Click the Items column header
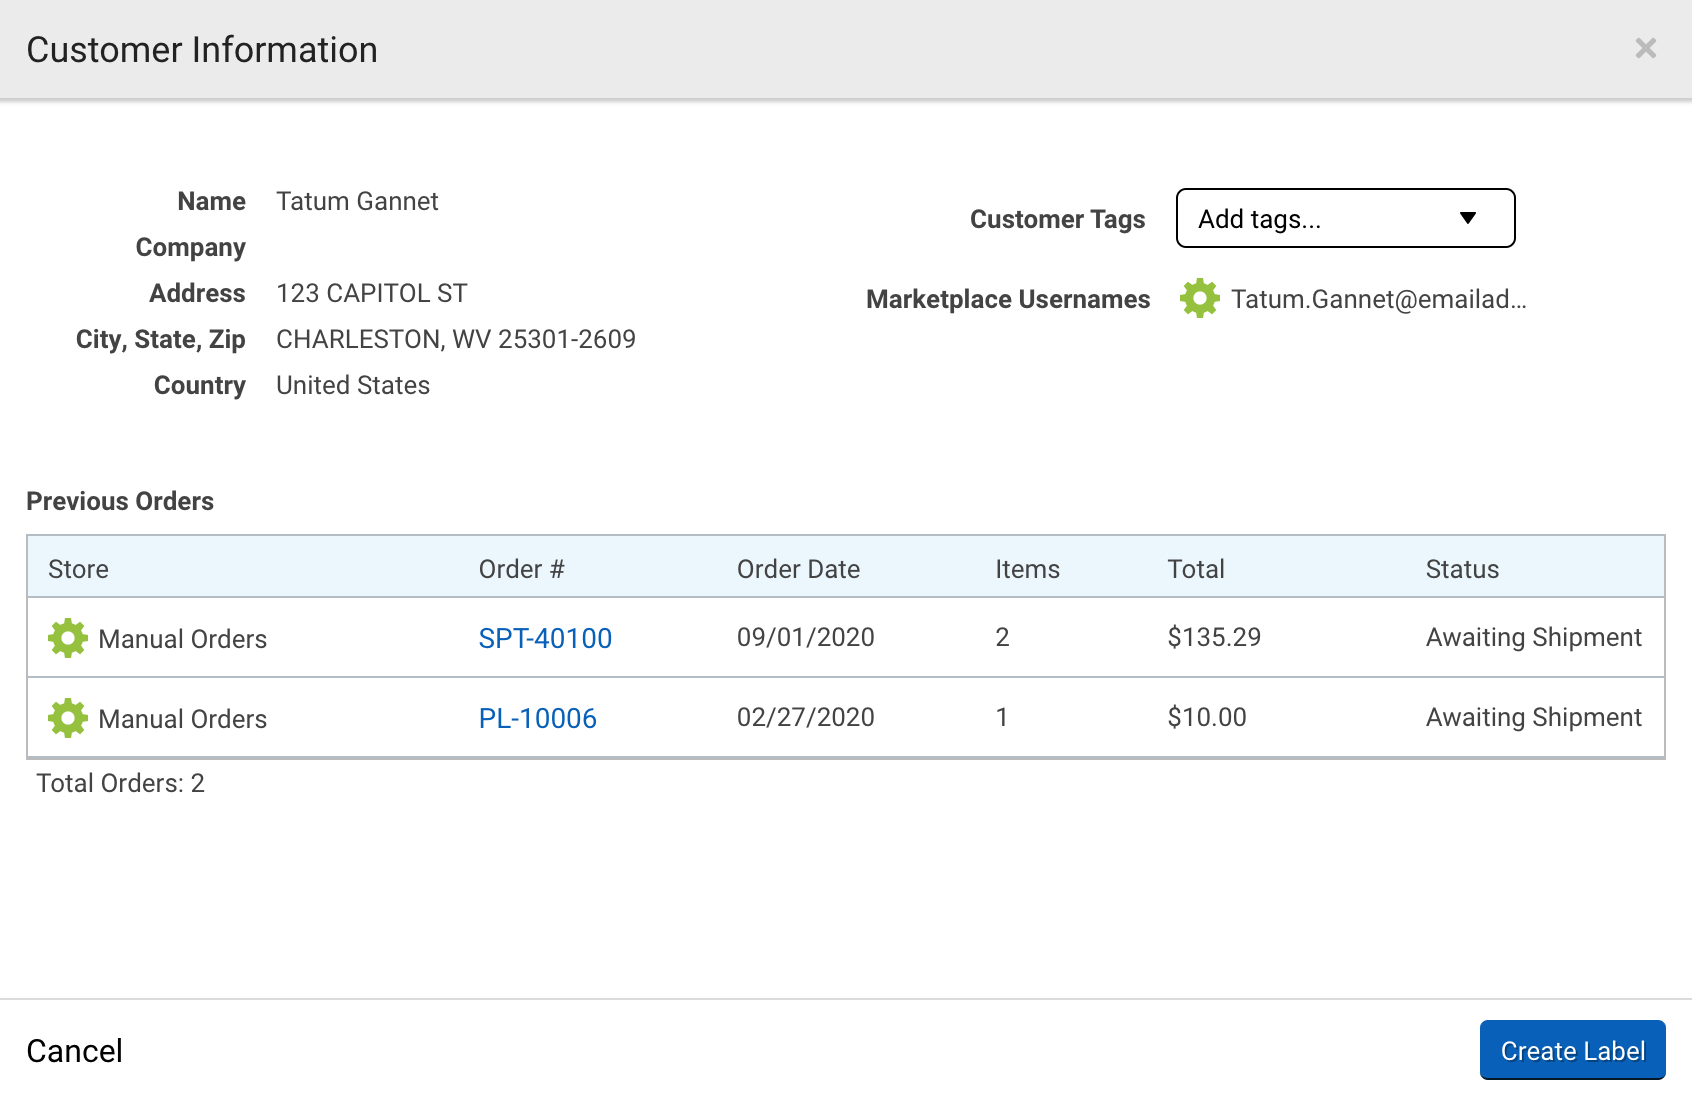Viewport: 1692px width, 1094px height. click(1027, 569)
